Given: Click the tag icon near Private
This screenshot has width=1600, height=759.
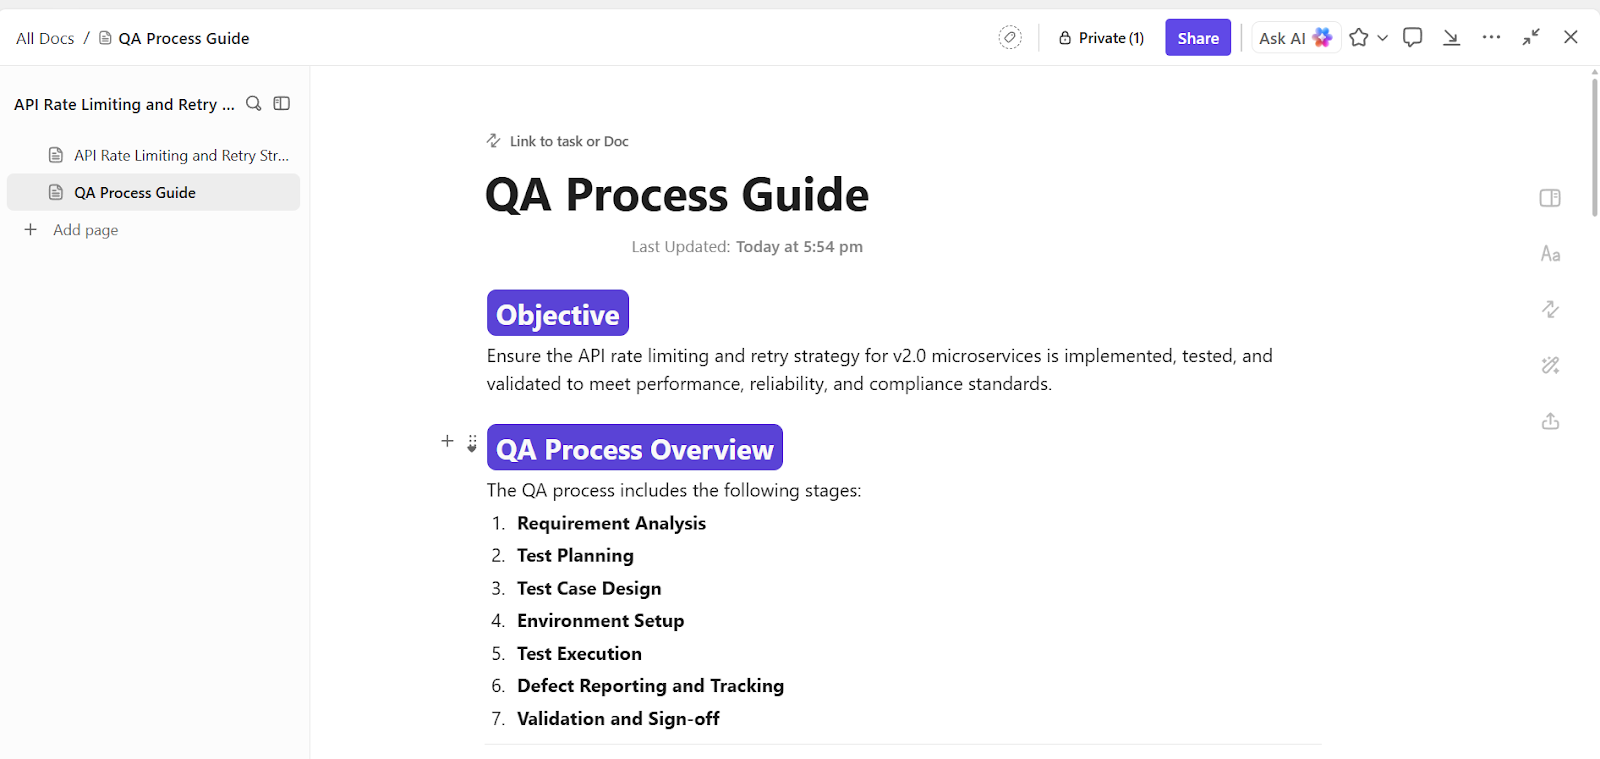Looking at the screenshot, I should click(1010, 38).
